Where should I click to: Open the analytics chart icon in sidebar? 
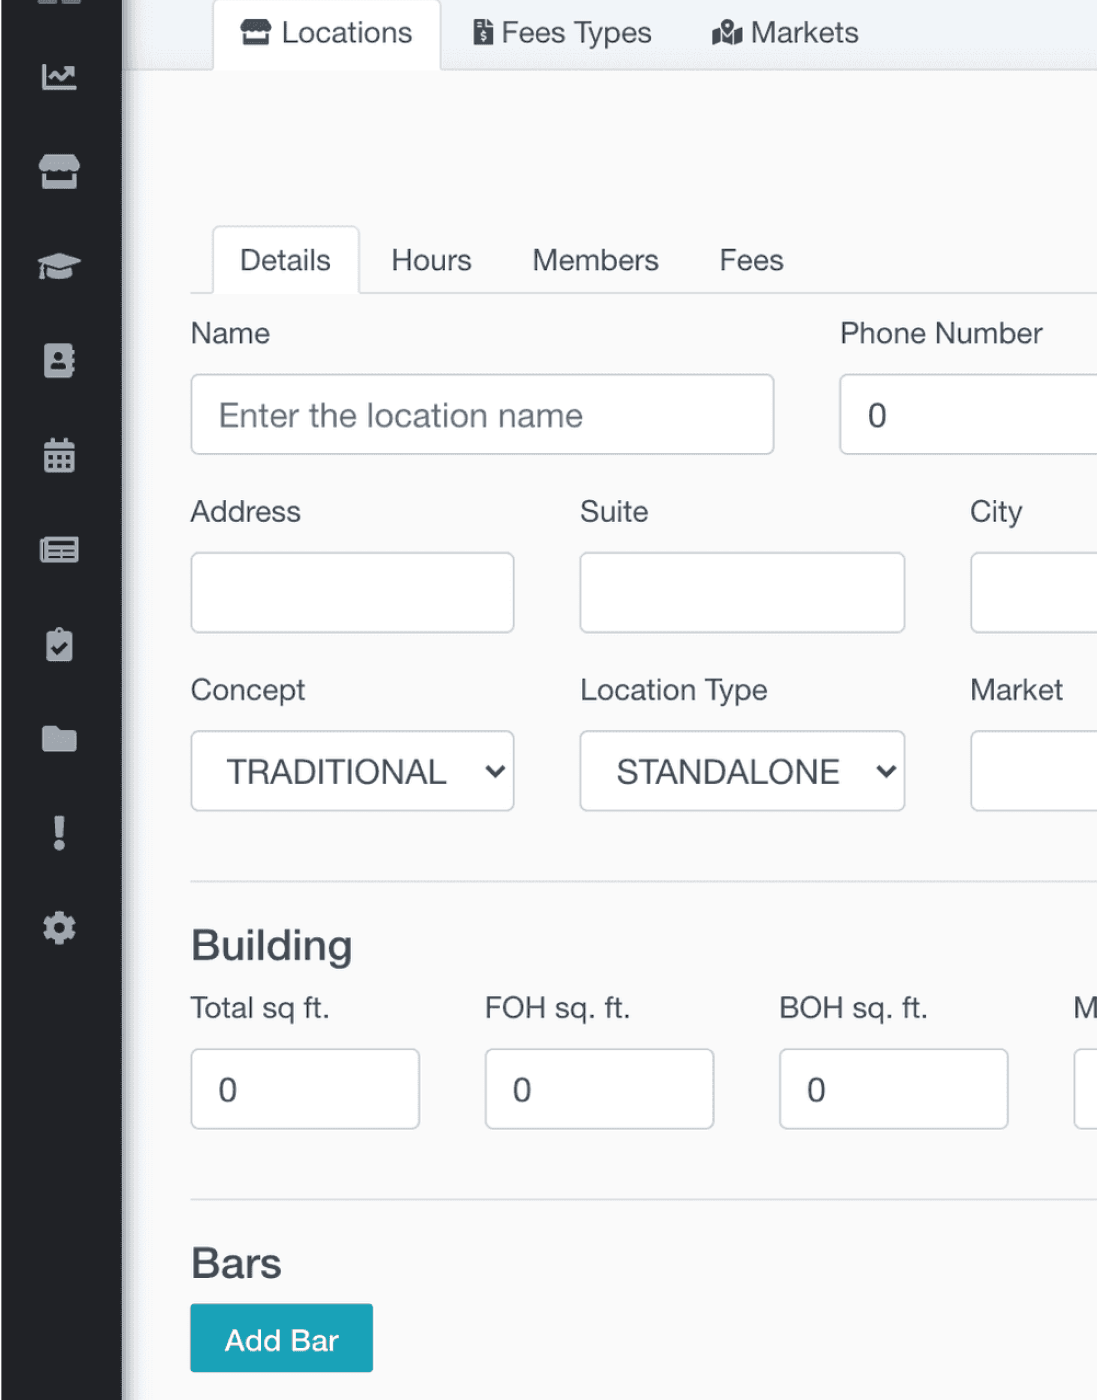point(59,77)
